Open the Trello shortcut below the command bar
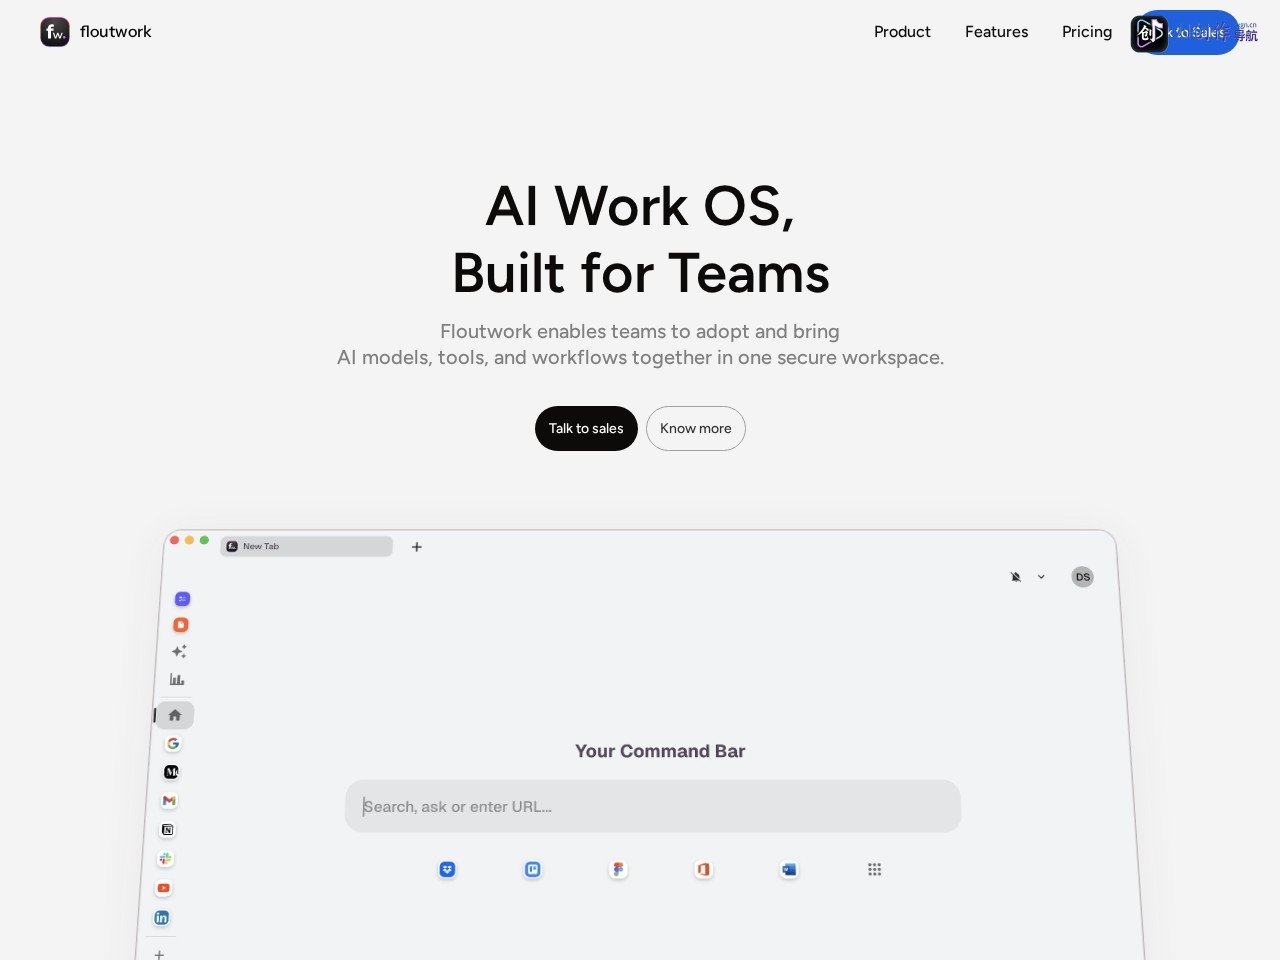 click(x=533, y=869)
